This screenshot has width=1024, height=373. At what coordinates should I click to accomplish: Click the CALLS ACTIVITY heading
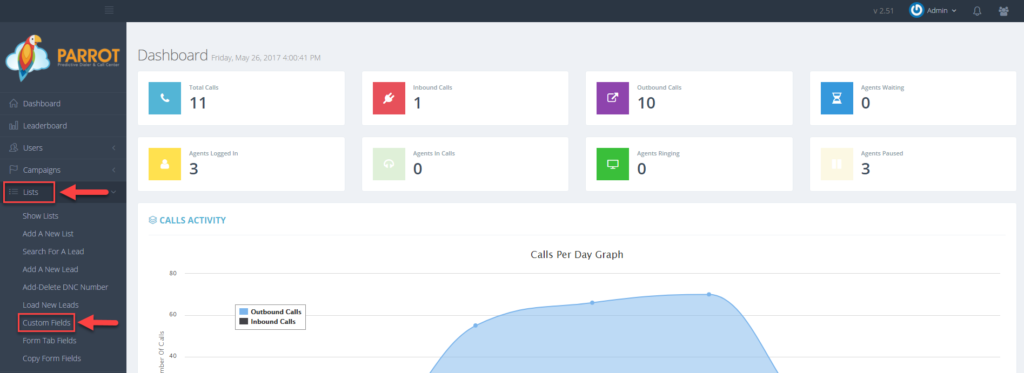point(193,220)
